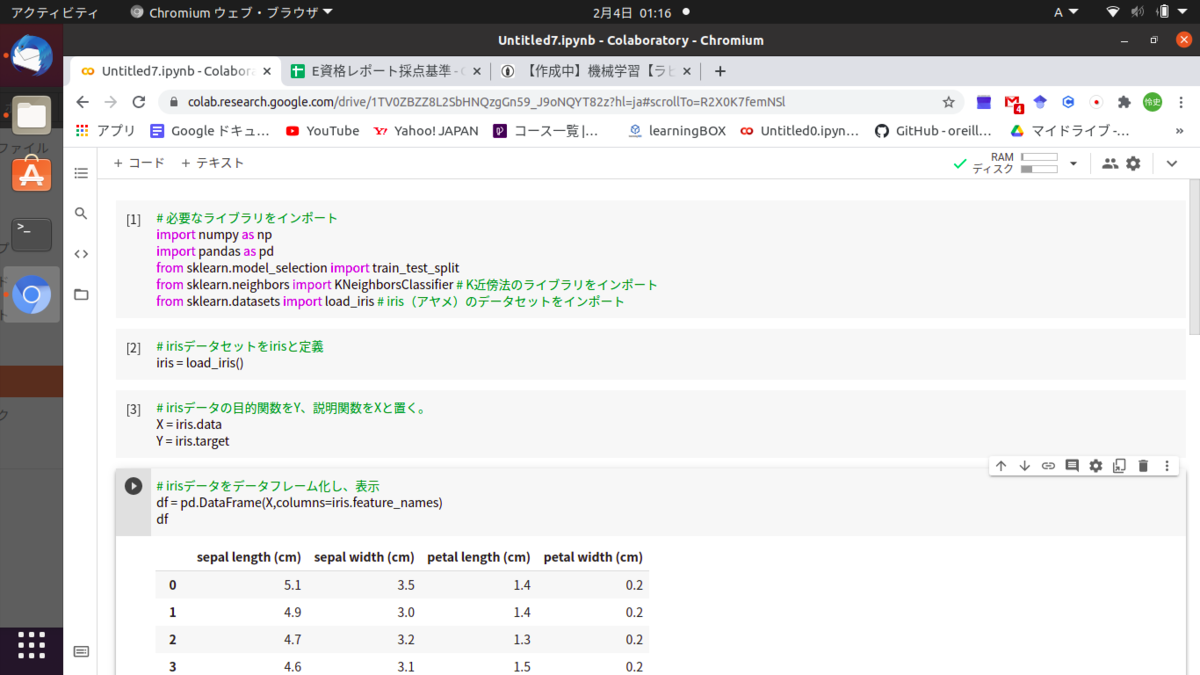1200x675 pixels.
Task: Open the table of contents sidebar
Action: coord(81,173)
